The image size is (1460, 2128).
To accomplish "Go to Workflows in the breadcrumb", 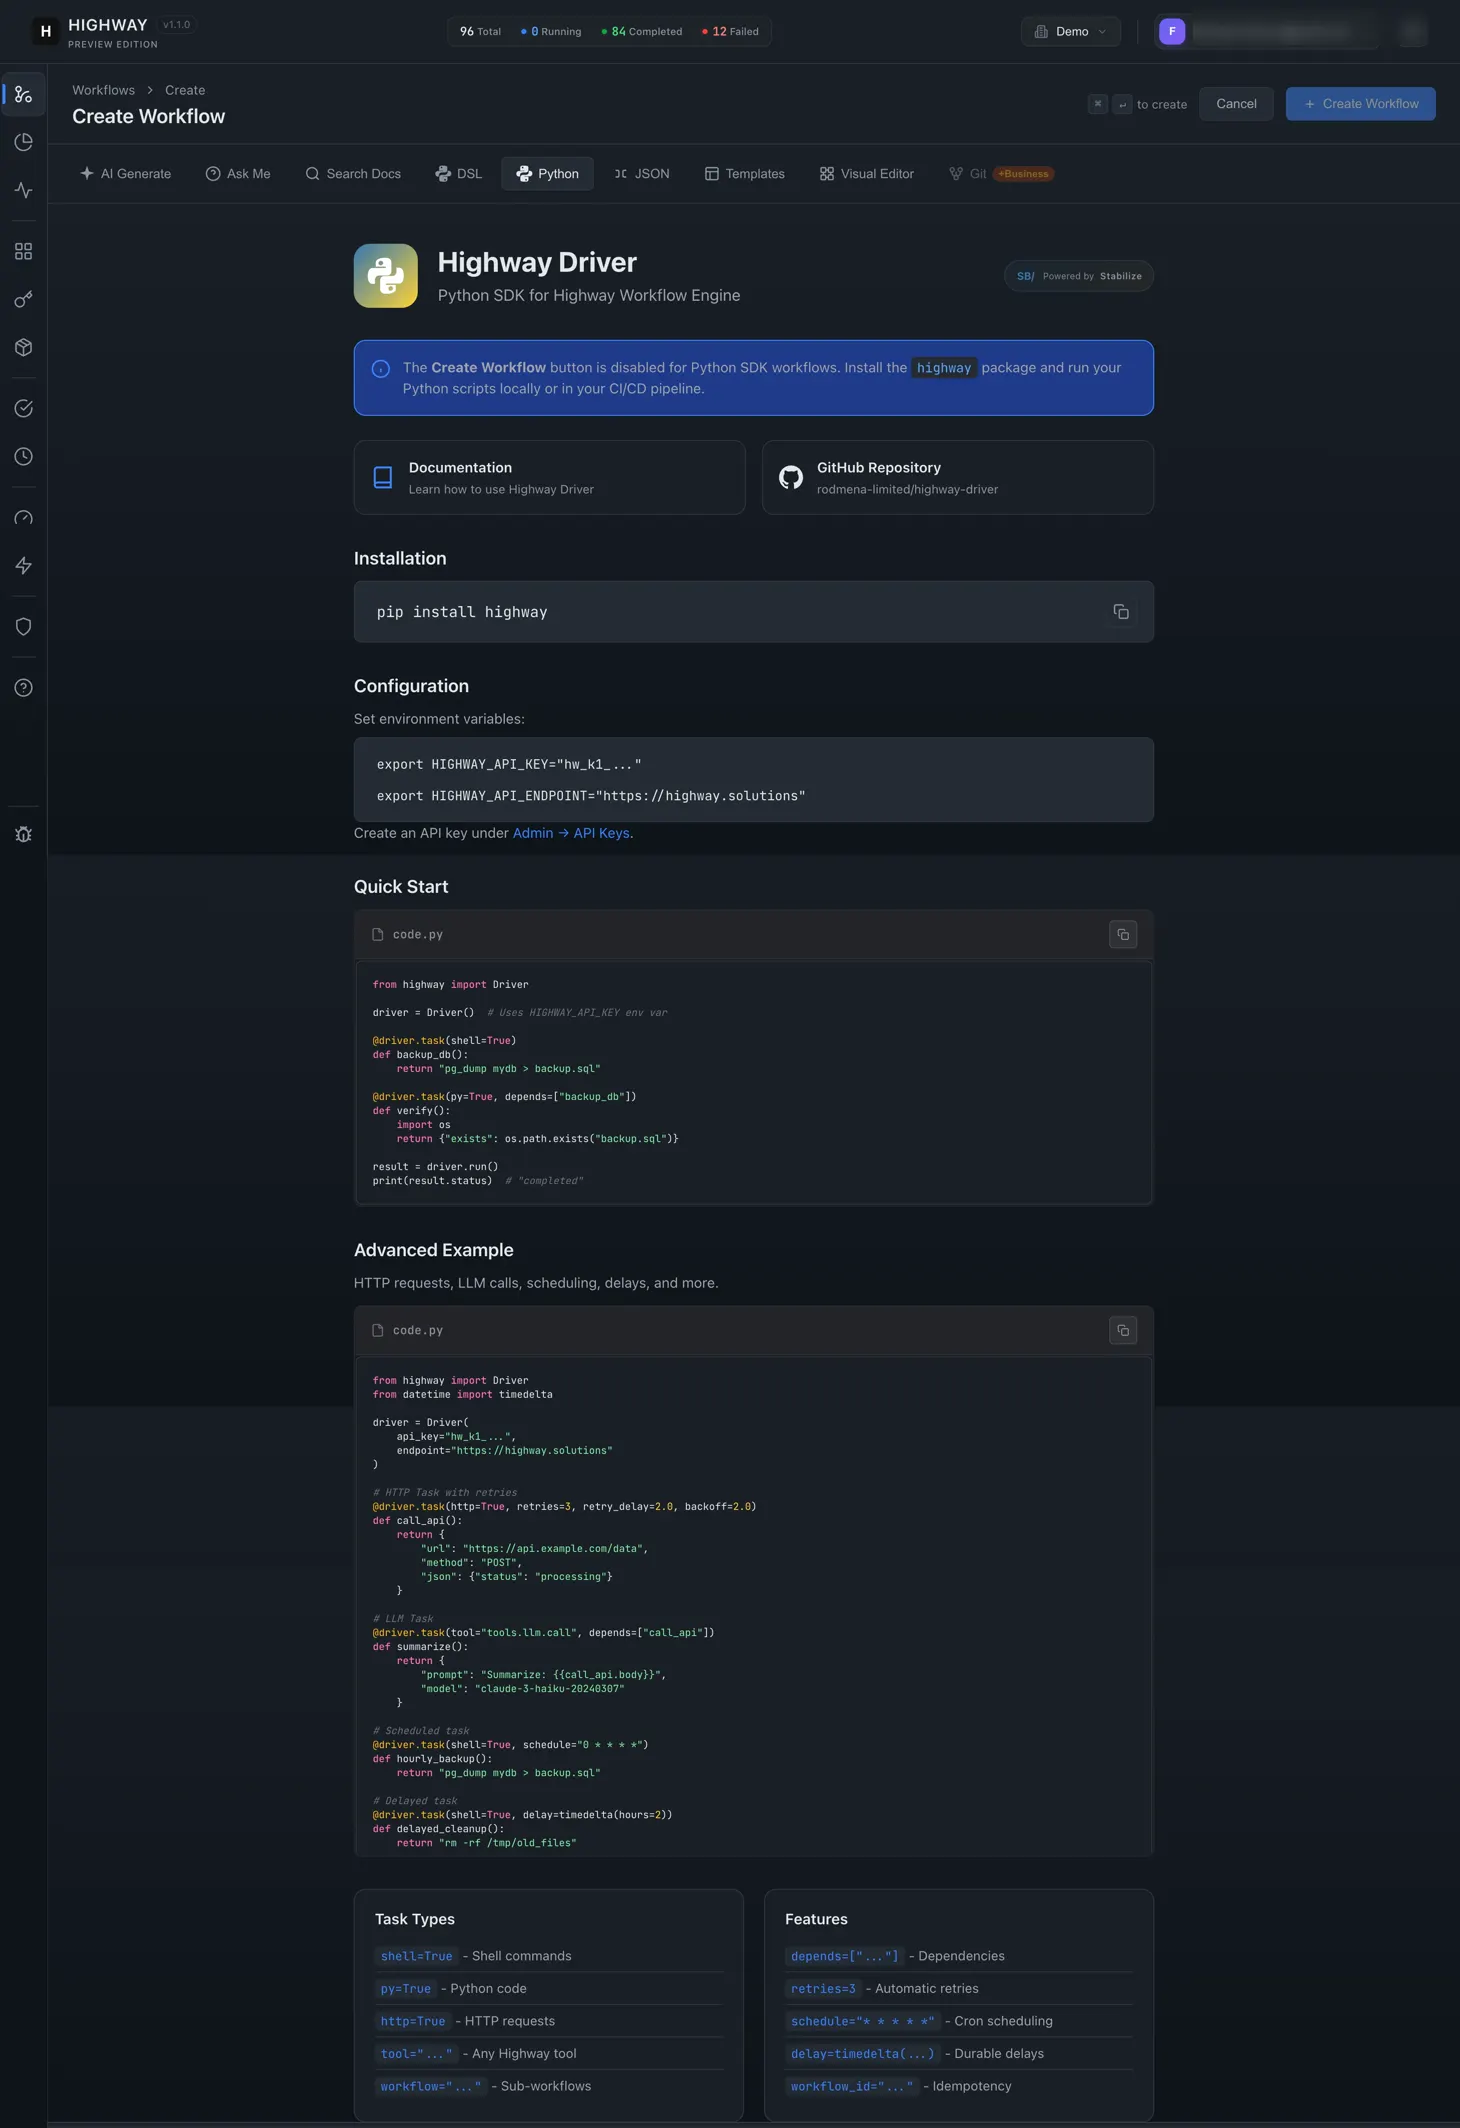I will coord(103,90).
